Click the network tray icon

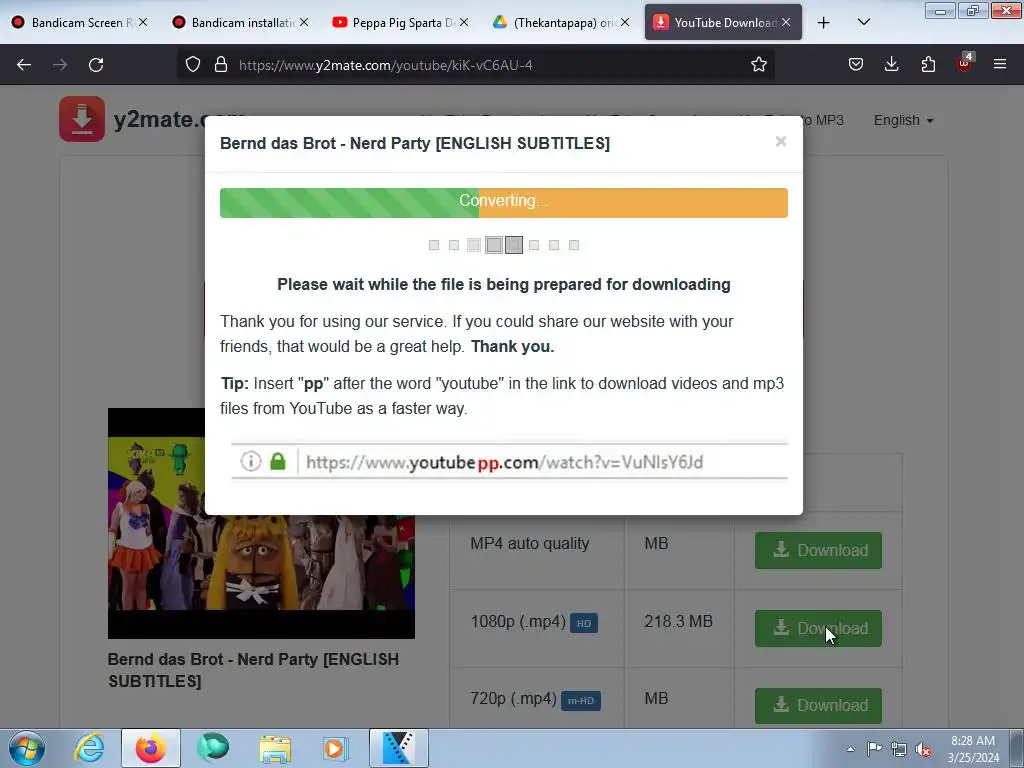tap(899, 749)
